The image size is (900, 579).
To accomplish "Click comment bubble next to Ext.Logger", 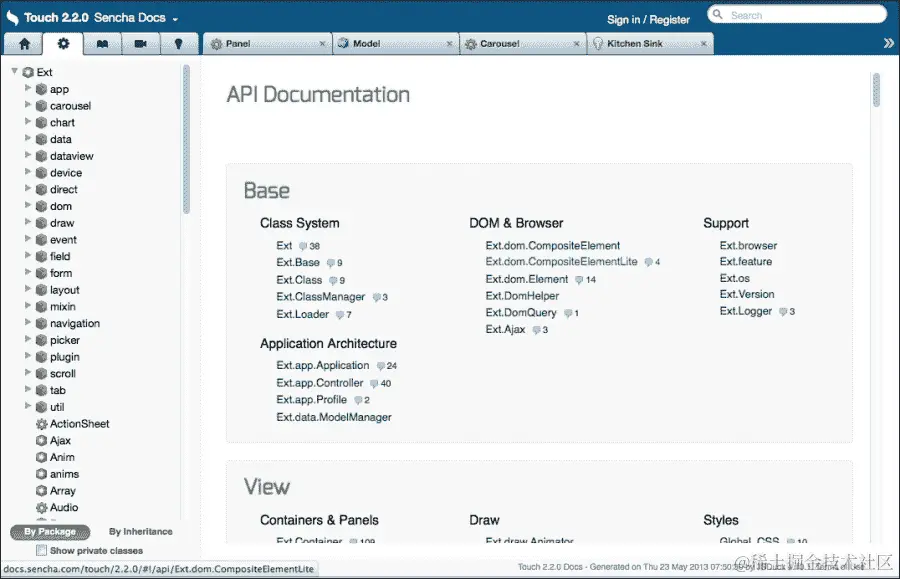I will 783,312.
